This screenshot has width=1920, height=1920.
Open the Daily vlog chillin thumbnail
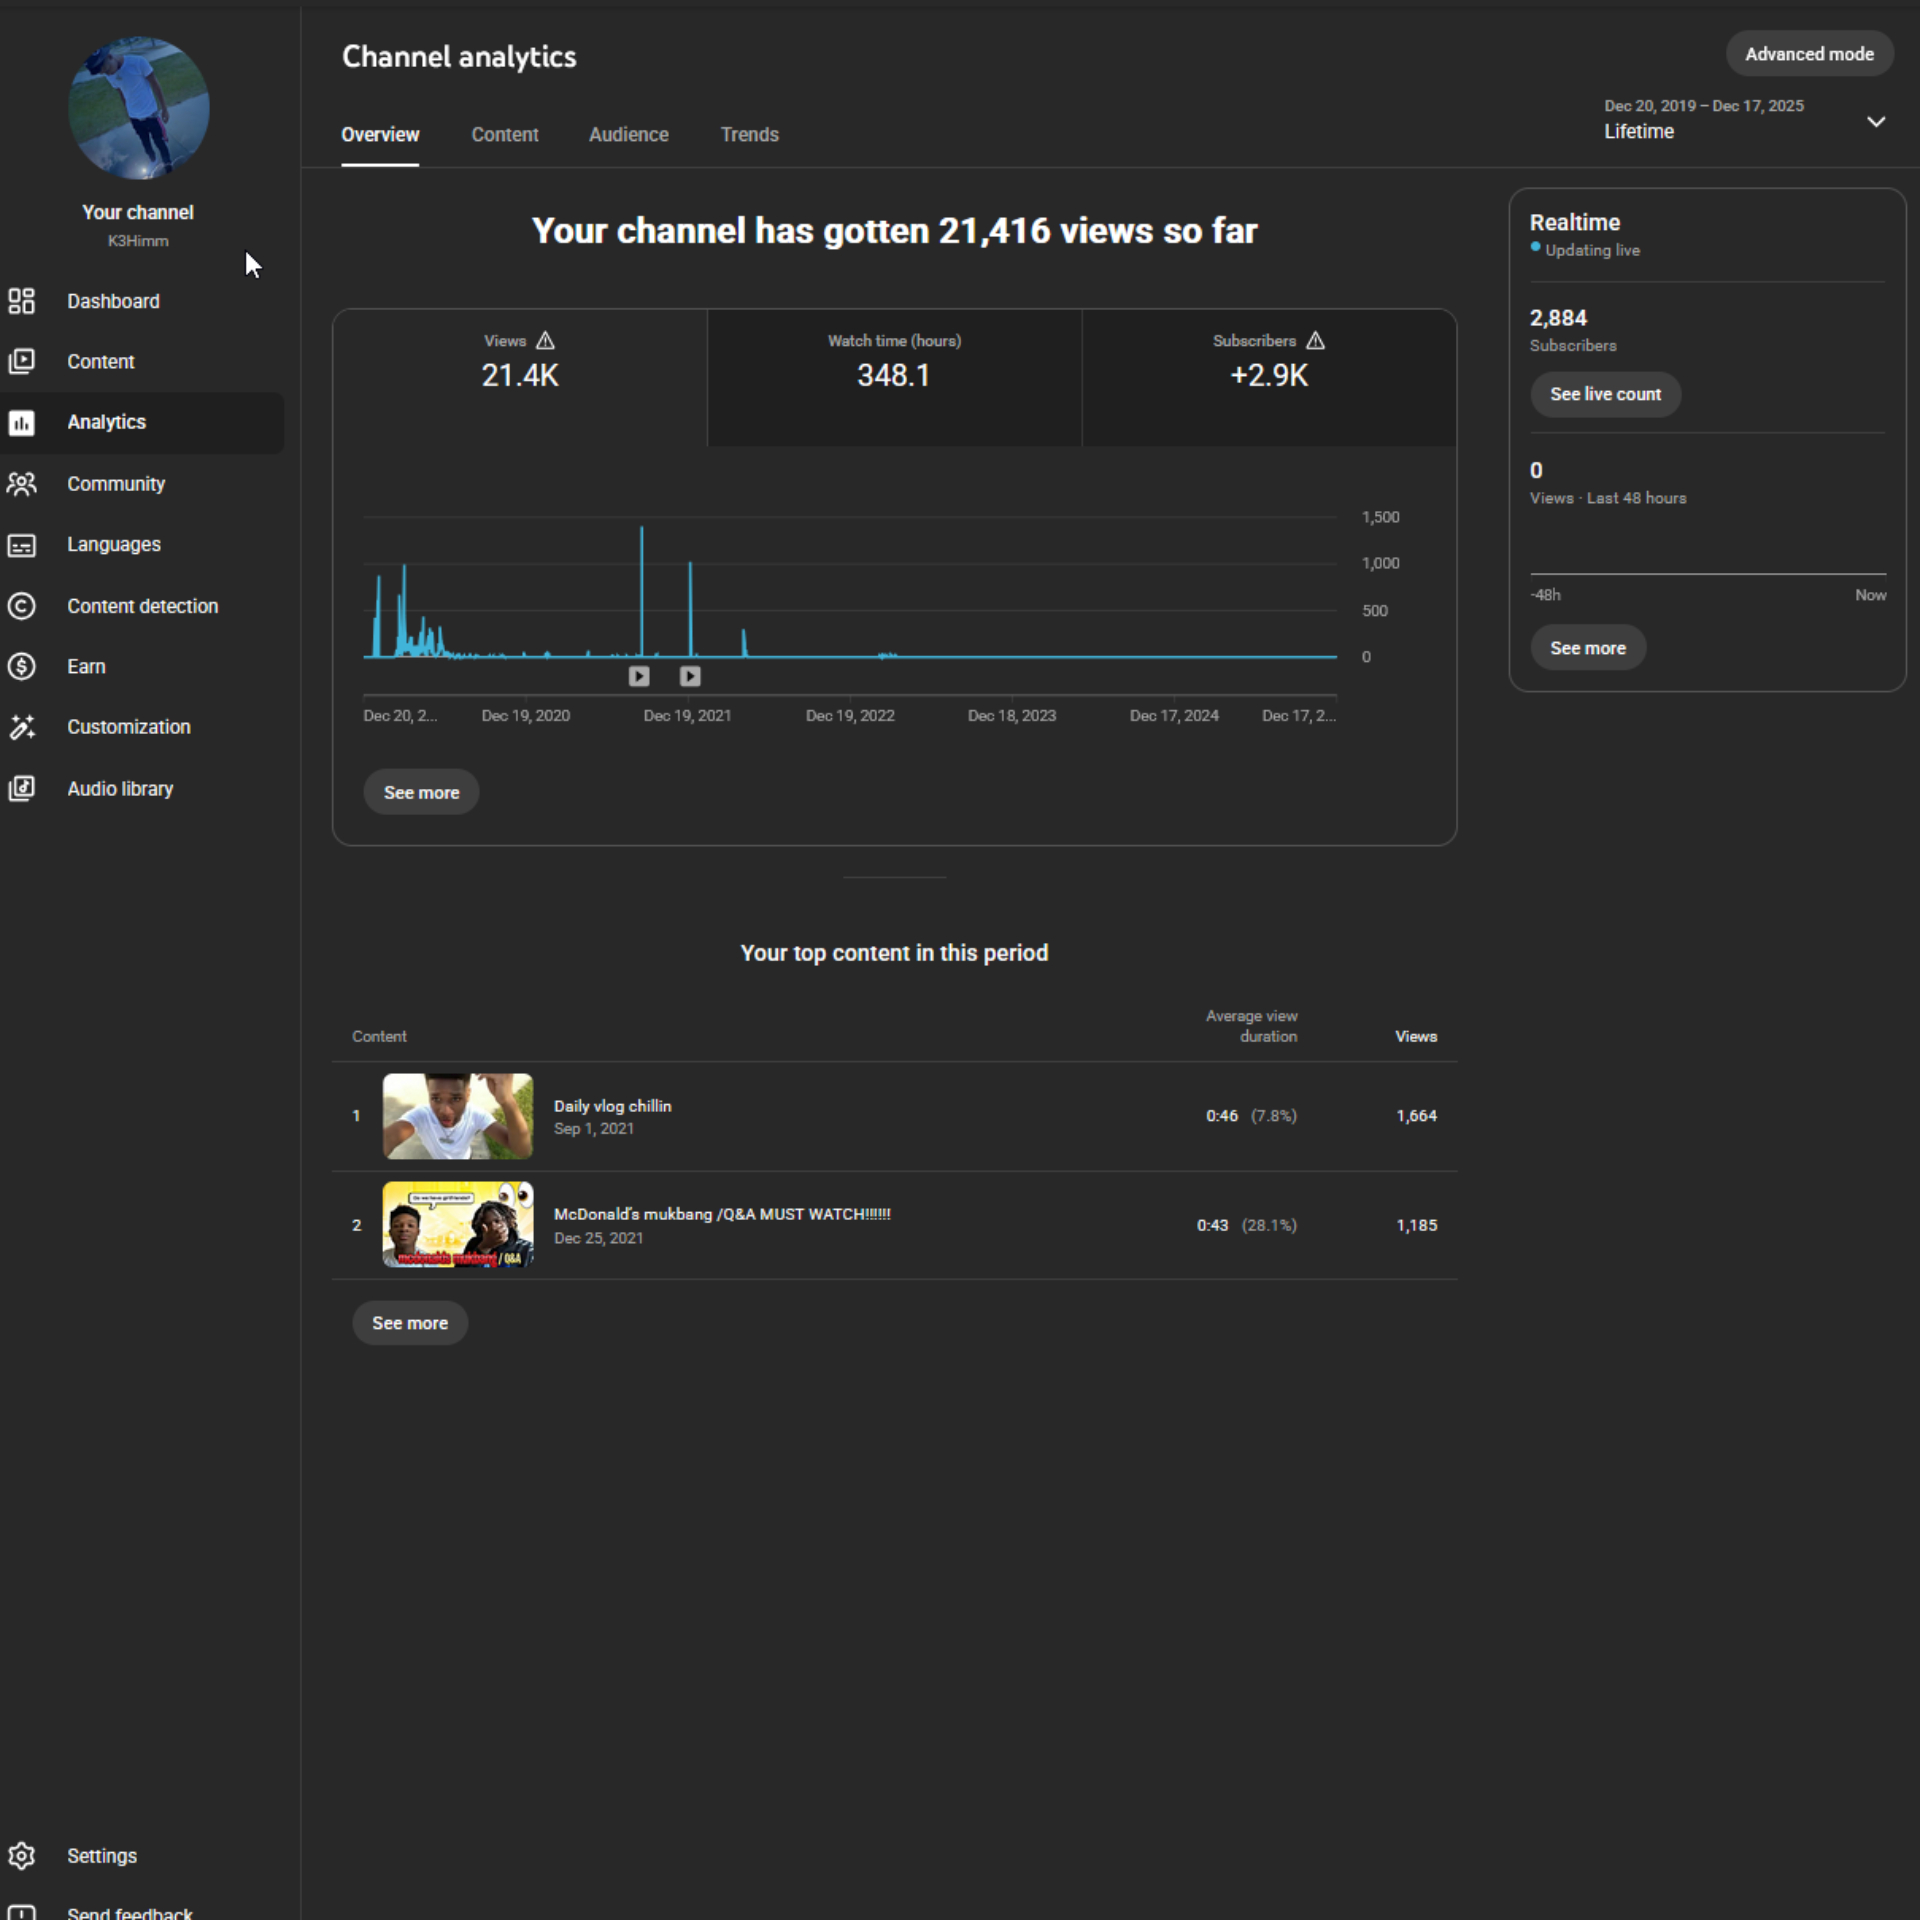pyautogui.click(x=458, y=1116)
